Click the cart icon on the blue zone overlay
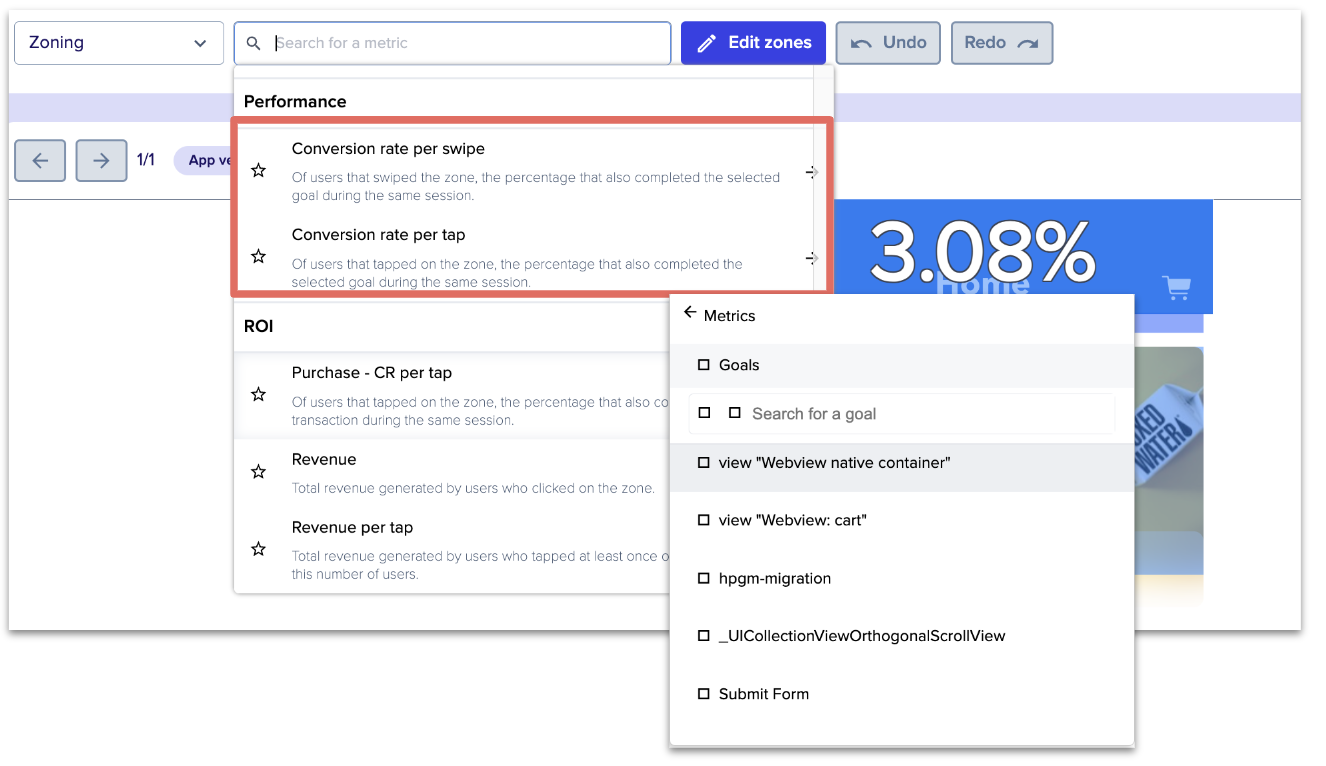This screenshot has height=766, width=1326. tap(1176, 287)
